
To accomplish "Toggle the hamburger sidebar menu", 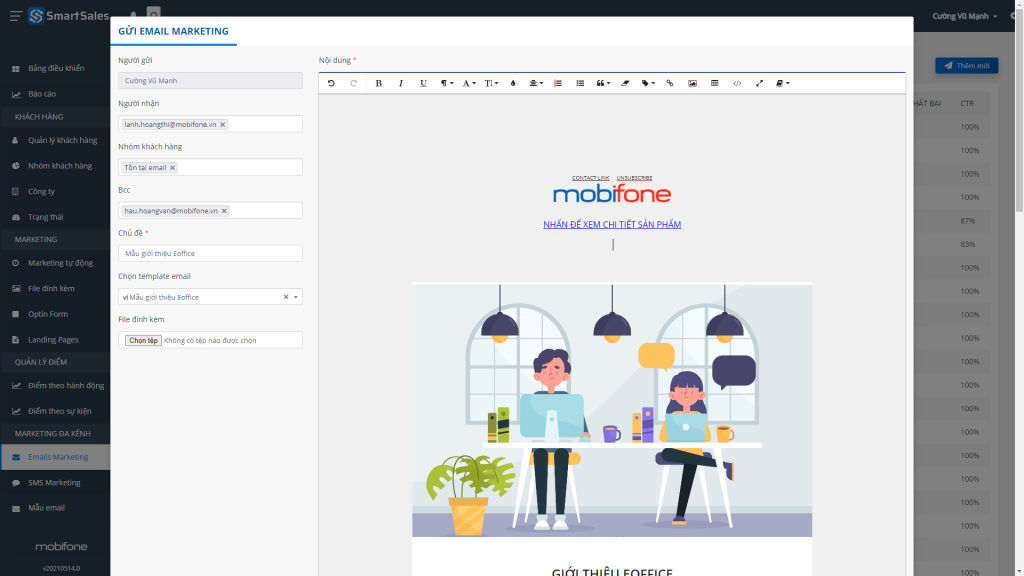I will click(x=16, y=16).
